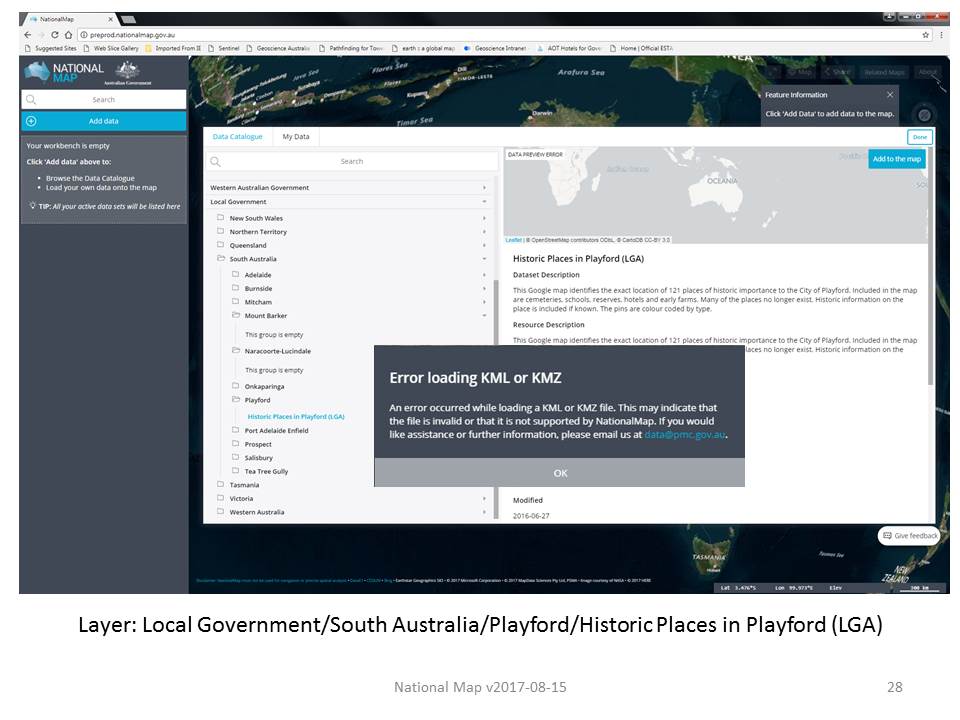Click Give feedback button
Screen dimensions: 960x720
(x=909, y=536)
